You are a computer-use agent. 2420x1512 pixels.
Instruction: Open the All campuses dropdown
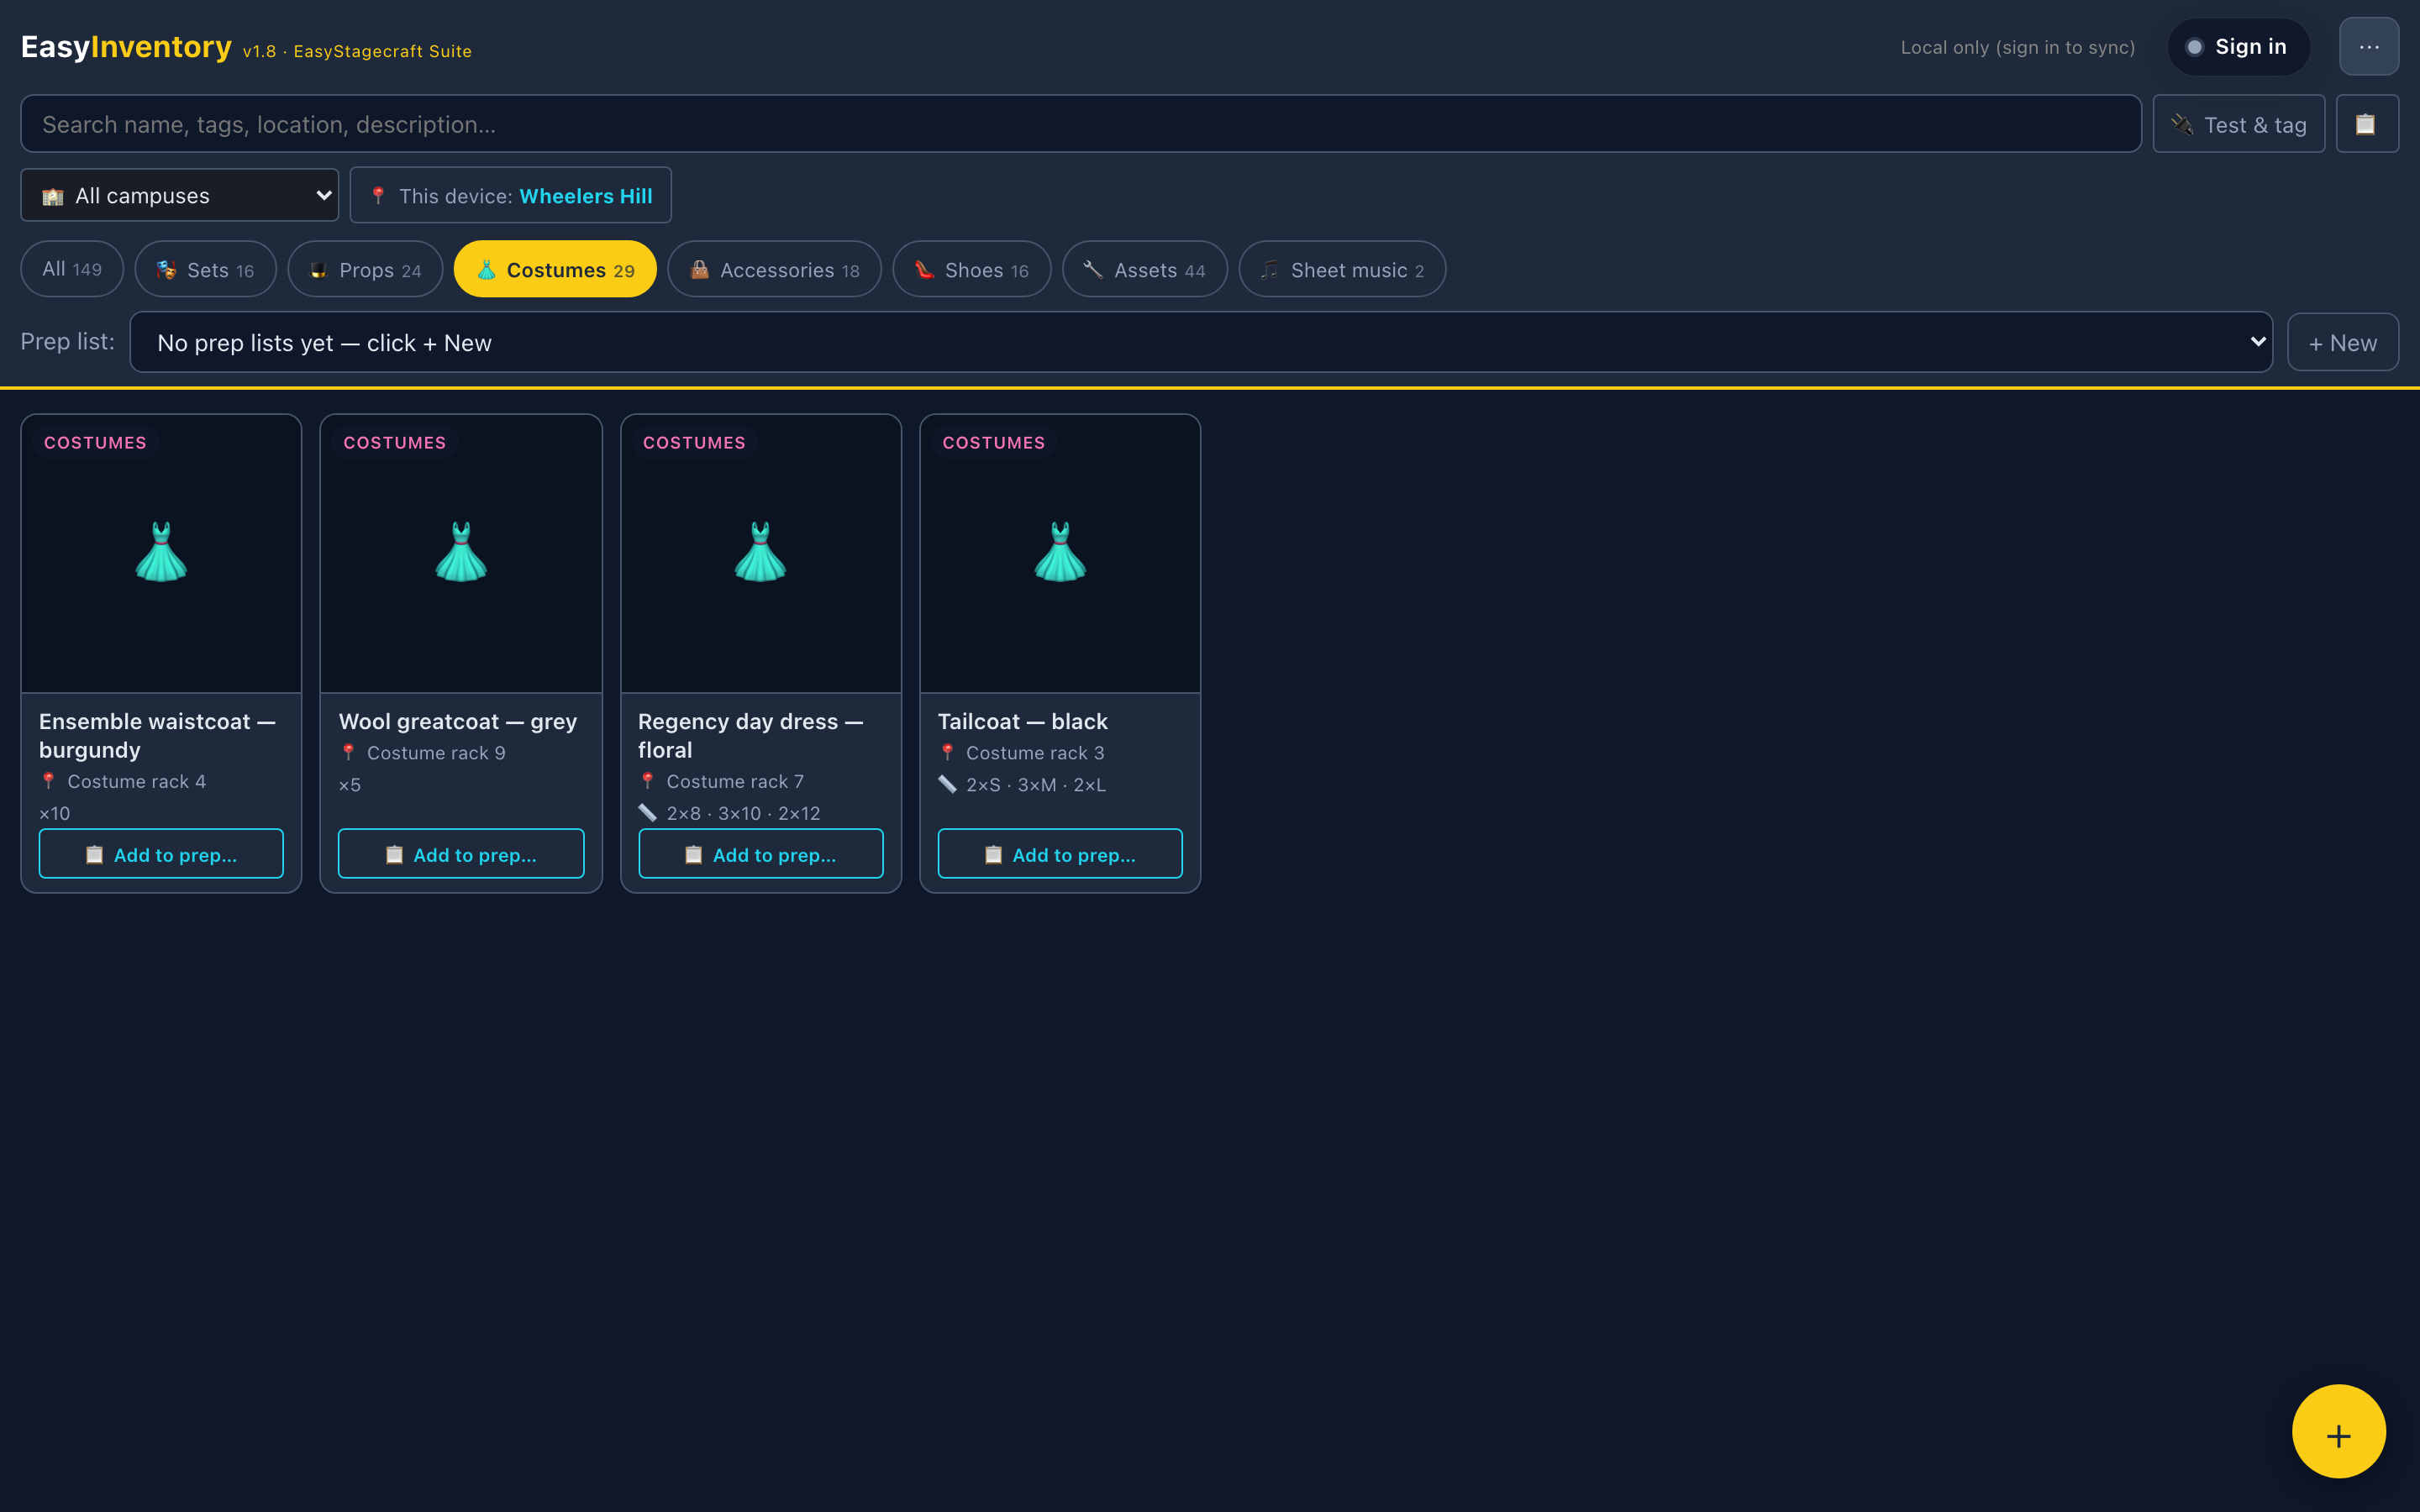tap(180, 195)
